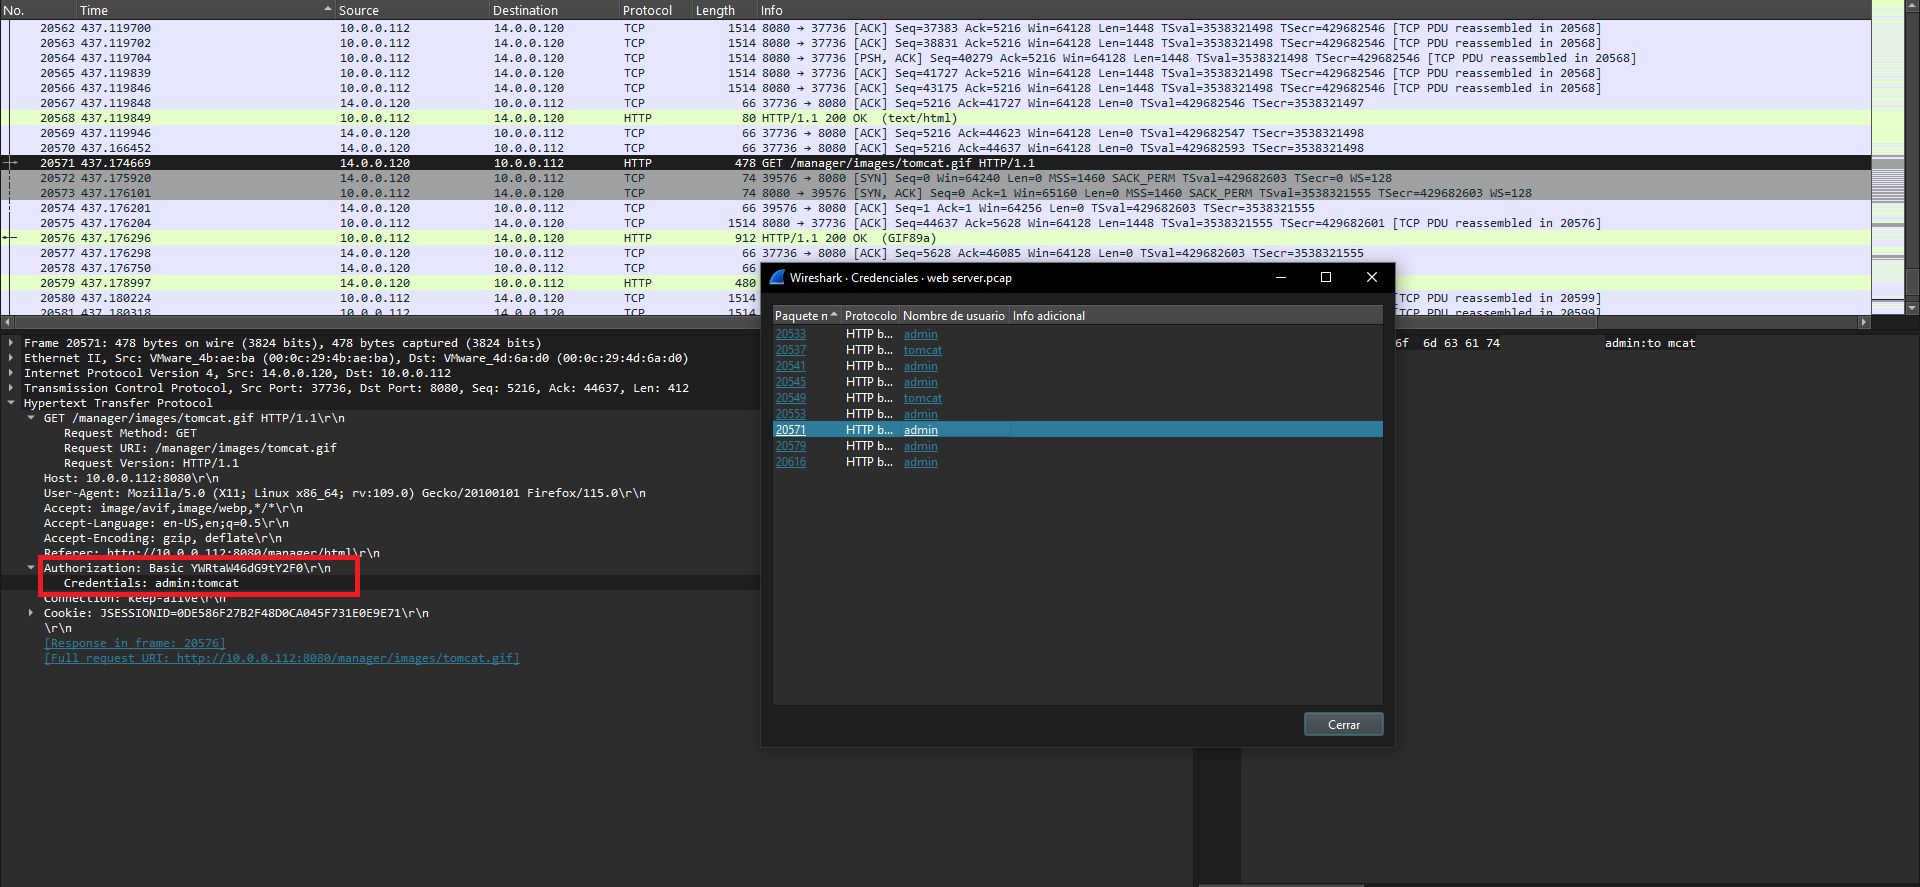The height and width of the screenshot is (887, 1920).
Task: Expand the Frame 20571 tree node
Action: coord(11,343)
